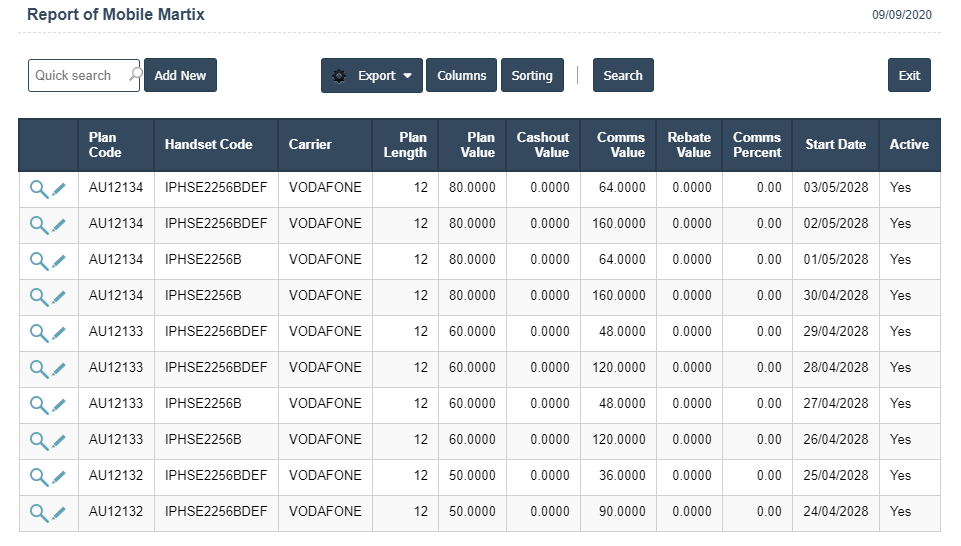Click the Comms Value column header

[x=620, y=145]
